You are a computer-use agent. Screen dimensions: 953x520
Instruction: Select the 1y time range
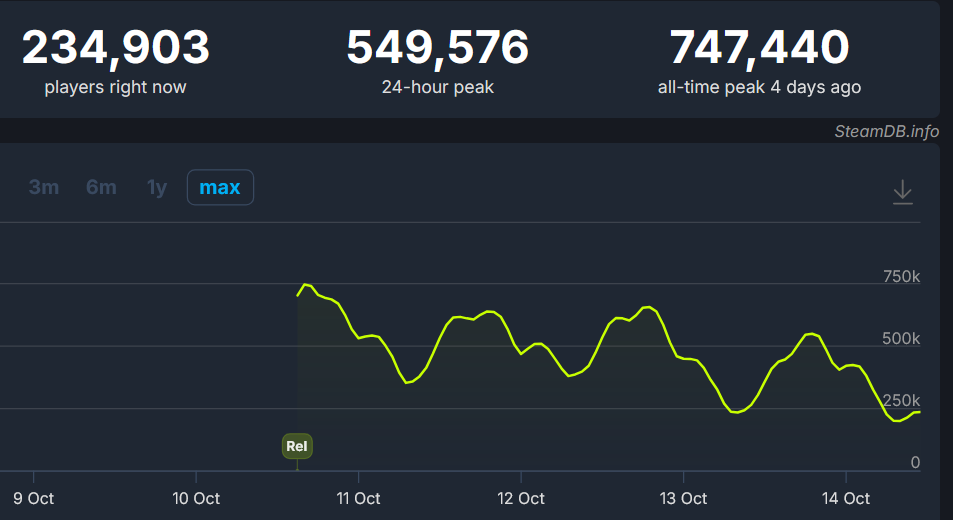(157, 187)
